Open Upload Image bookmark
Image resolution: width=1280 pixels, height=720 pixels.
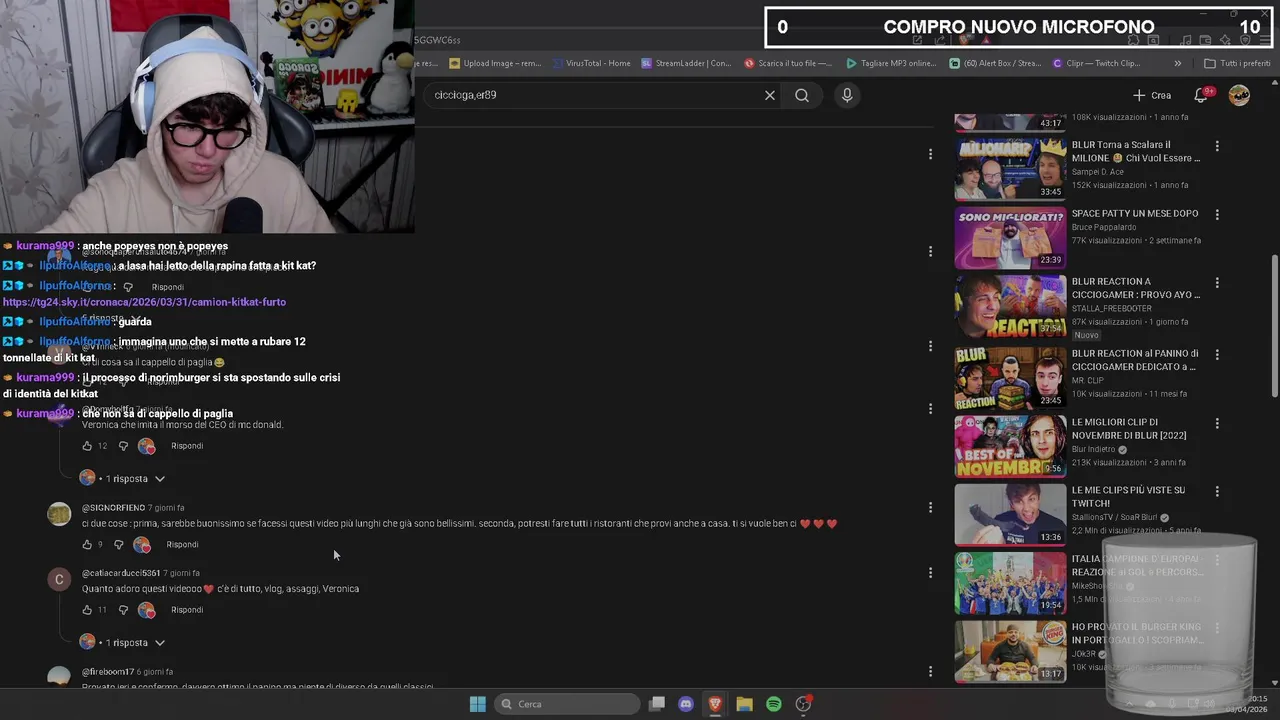pyautogui.click(x=495, y=63)
